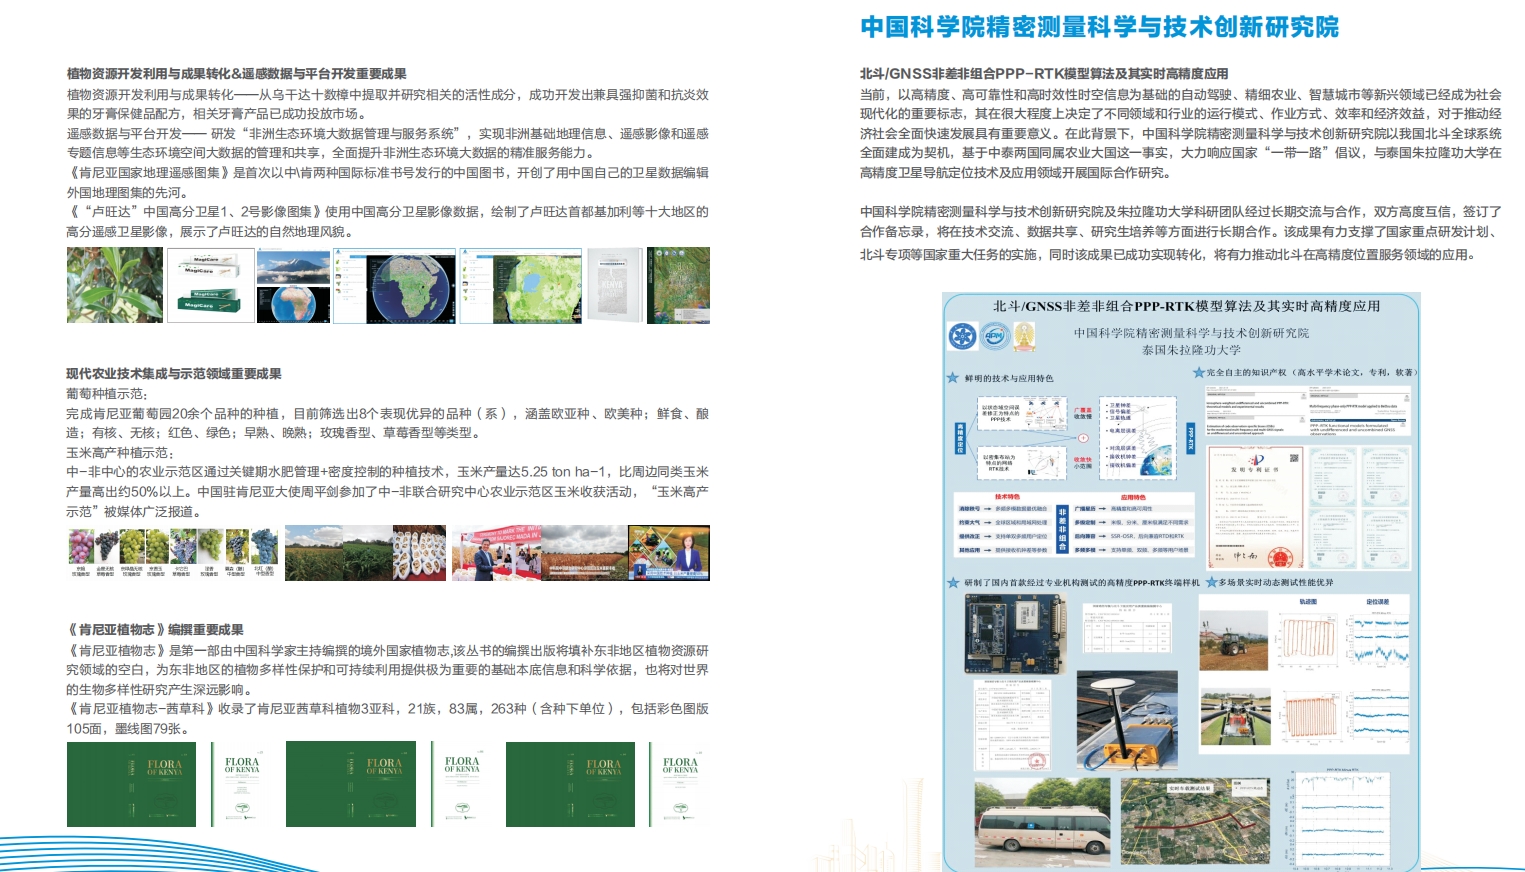Click bold section heading 北斗/GNSS above body text

coord(1044,74)
